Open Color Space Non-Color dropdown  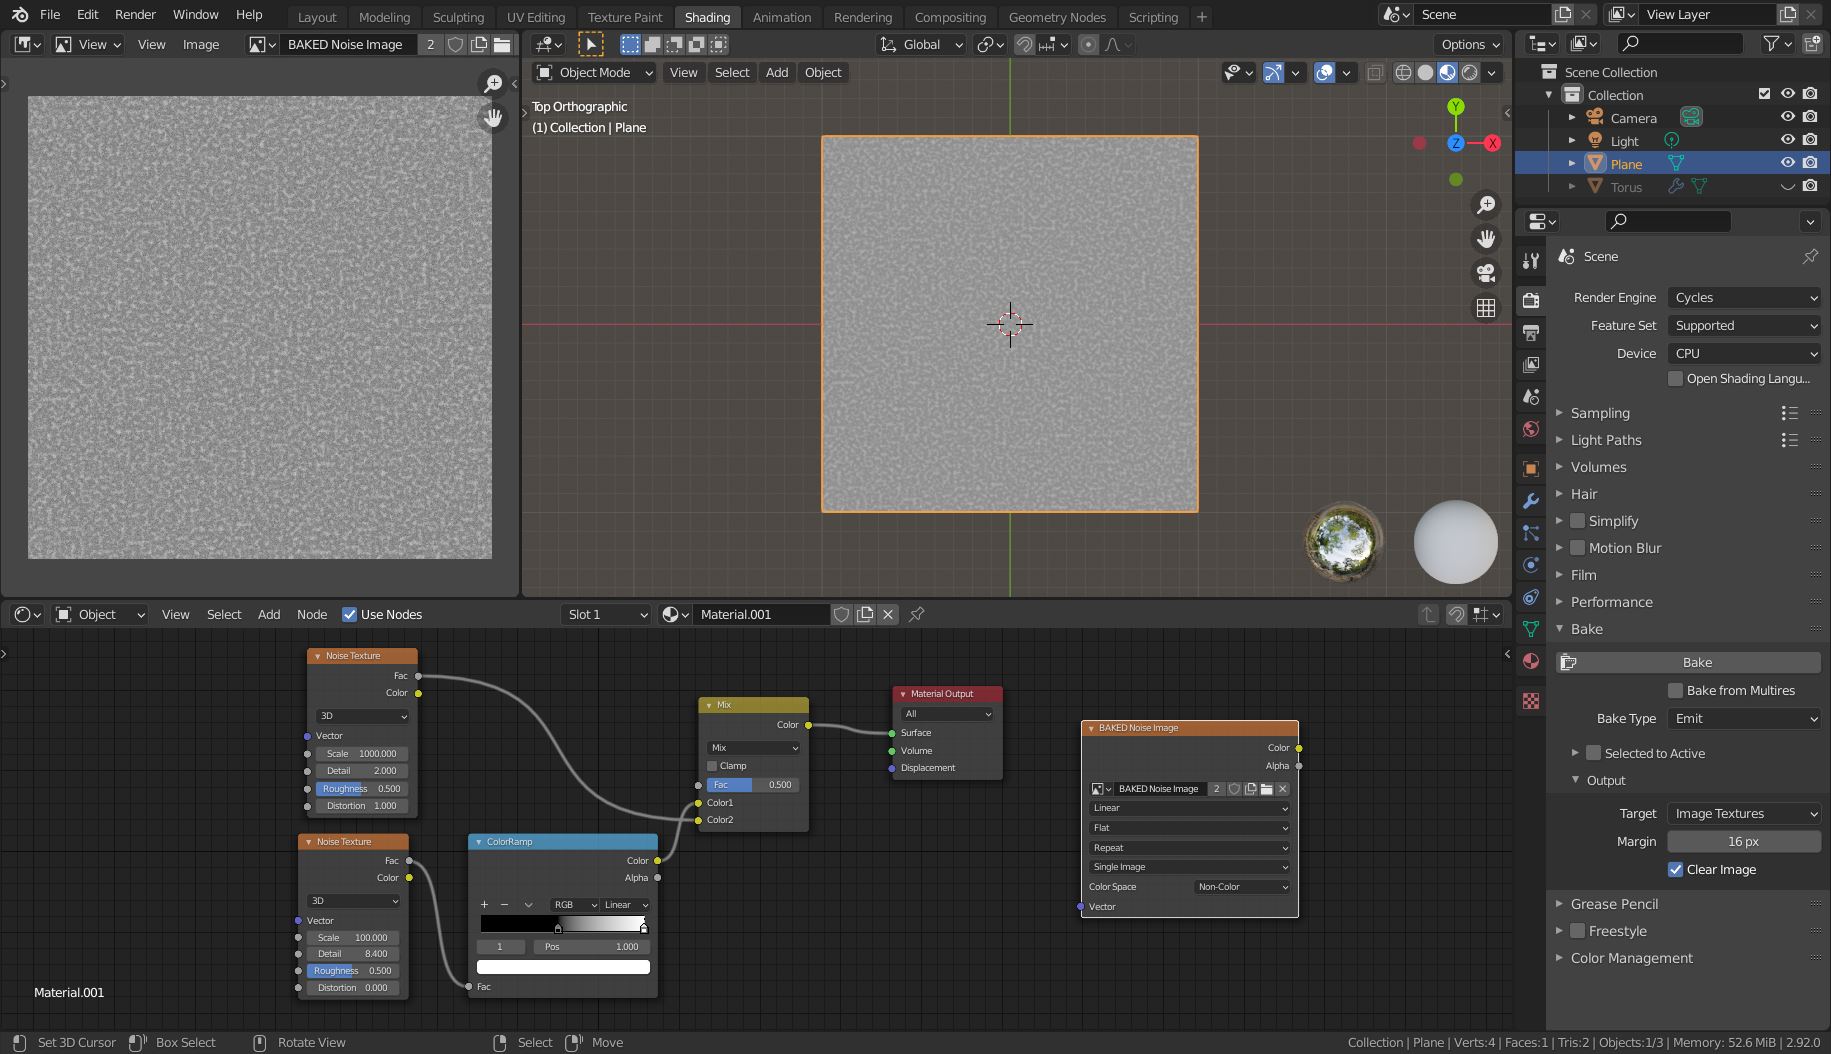1242,887
